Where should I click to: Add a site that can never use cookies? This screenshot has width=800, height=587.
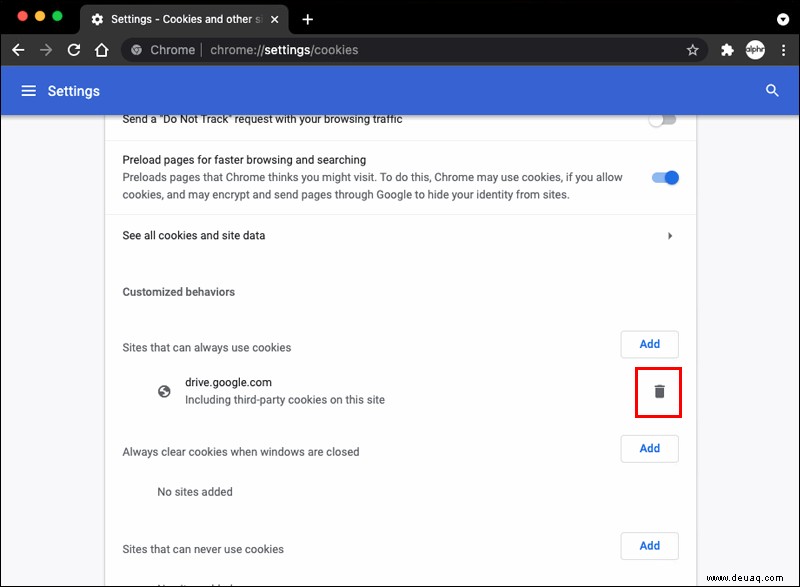pos(649,546)
